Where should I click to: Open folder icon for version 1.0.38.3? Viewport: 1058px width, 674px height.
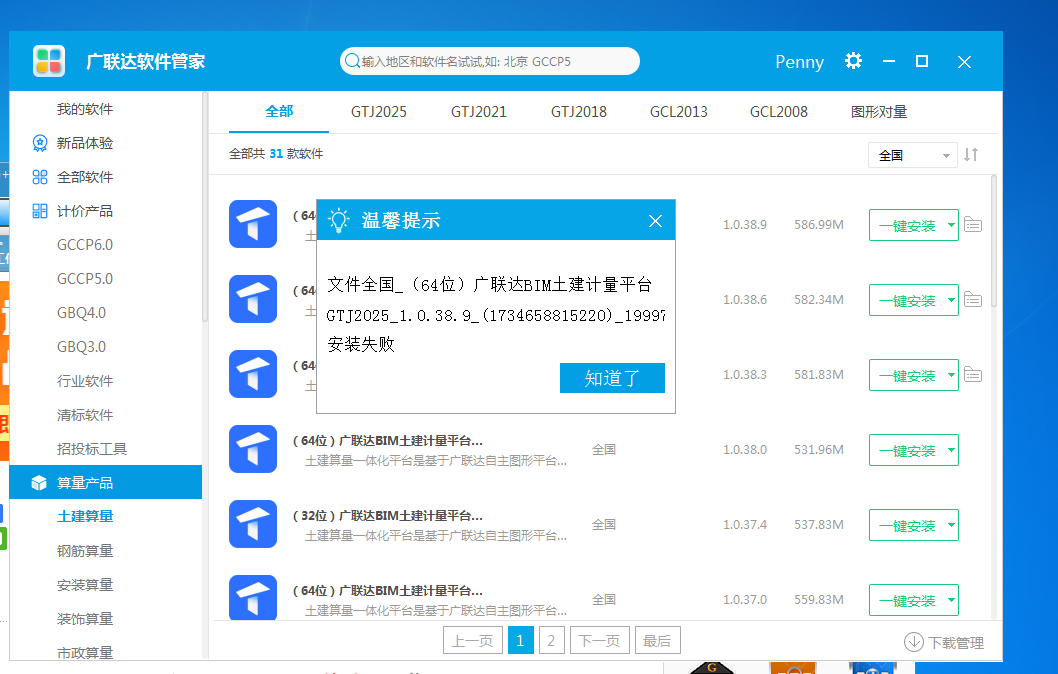pos(972,374)
